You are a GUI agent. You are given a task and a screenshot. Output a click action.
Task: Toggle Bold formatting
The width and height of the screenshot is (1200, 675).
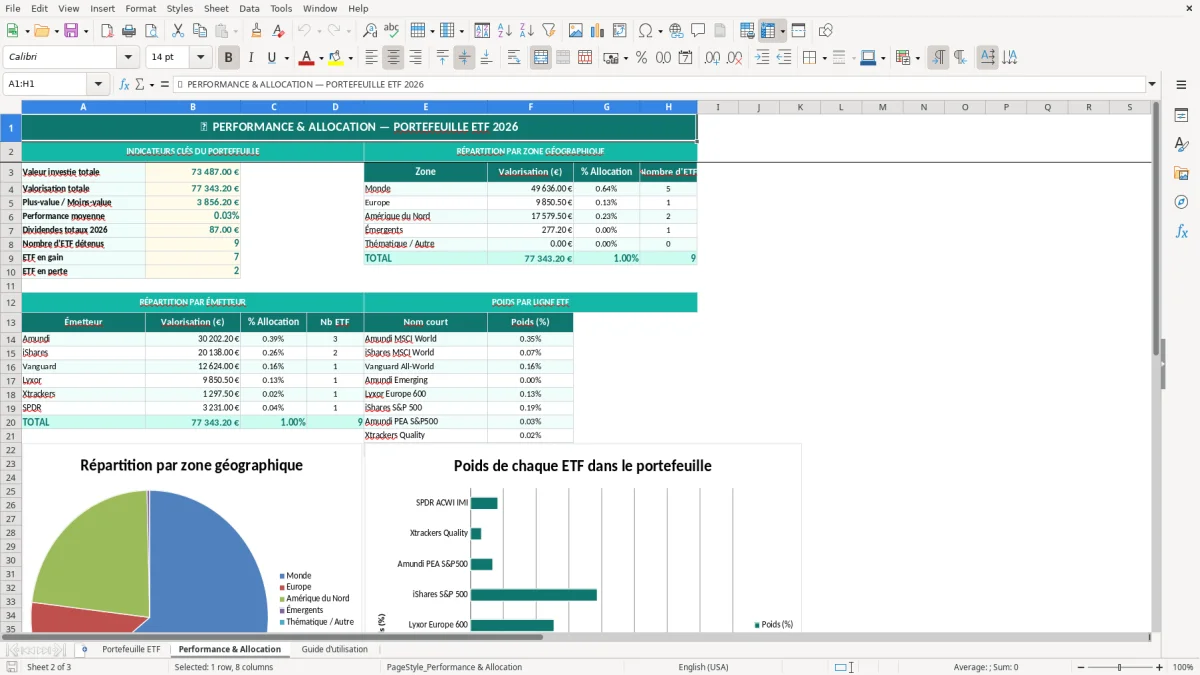click(229, 58)
